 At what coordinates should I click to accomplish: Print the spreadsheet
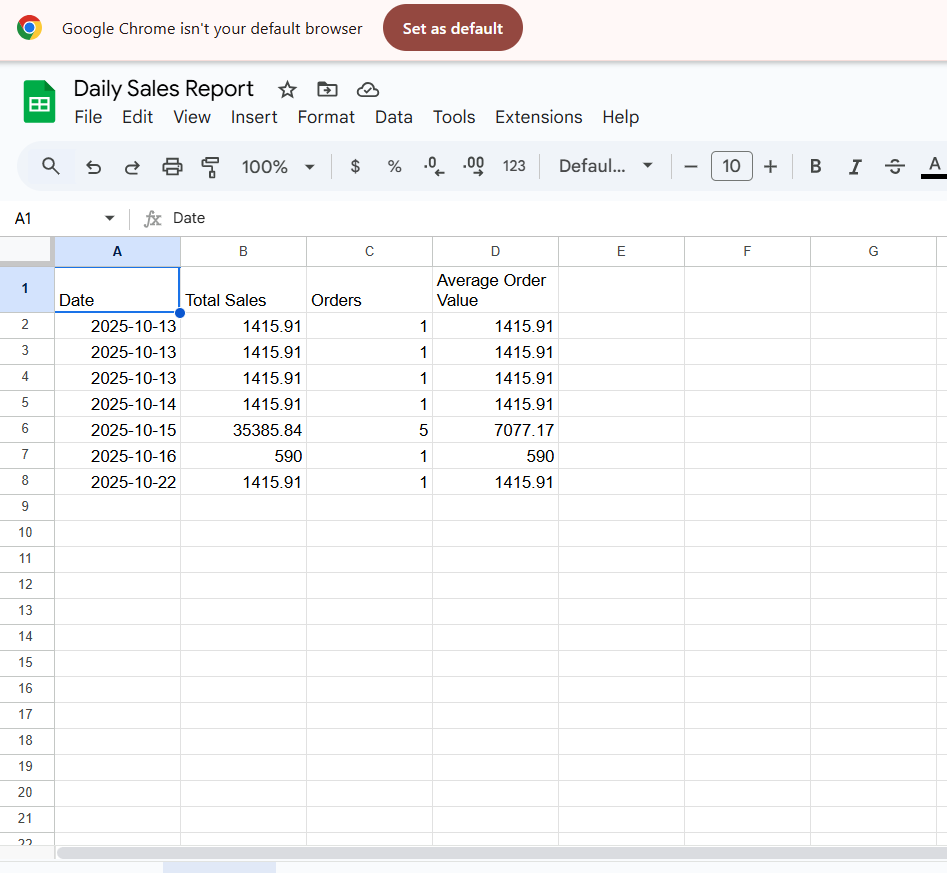click(x=172, y=167)
